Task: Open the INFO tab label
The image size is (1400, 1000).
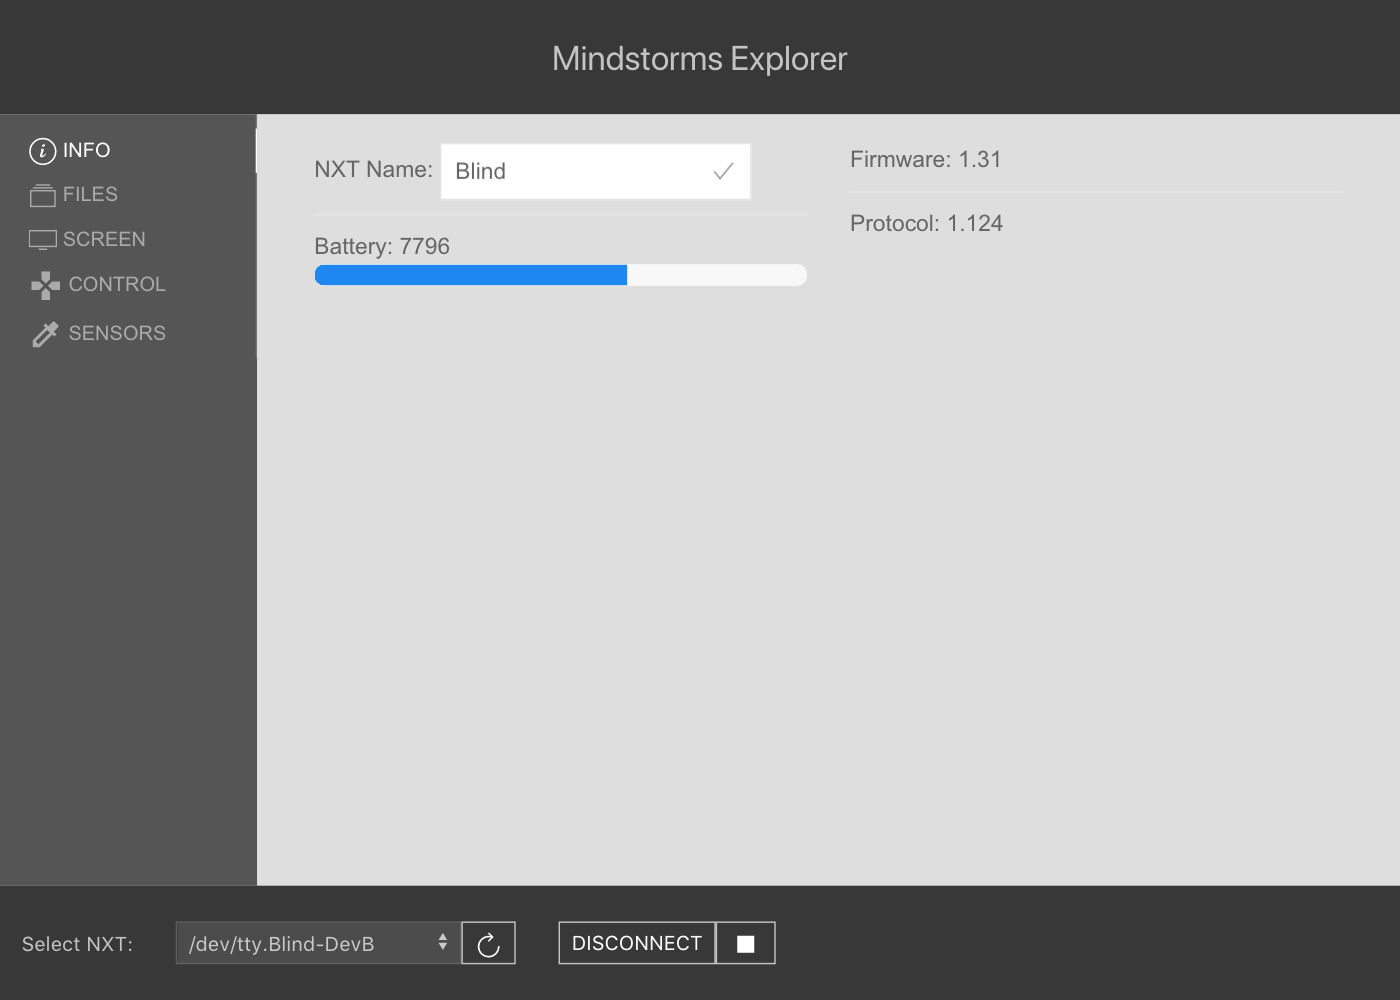Action: click(x=86, y=150)
